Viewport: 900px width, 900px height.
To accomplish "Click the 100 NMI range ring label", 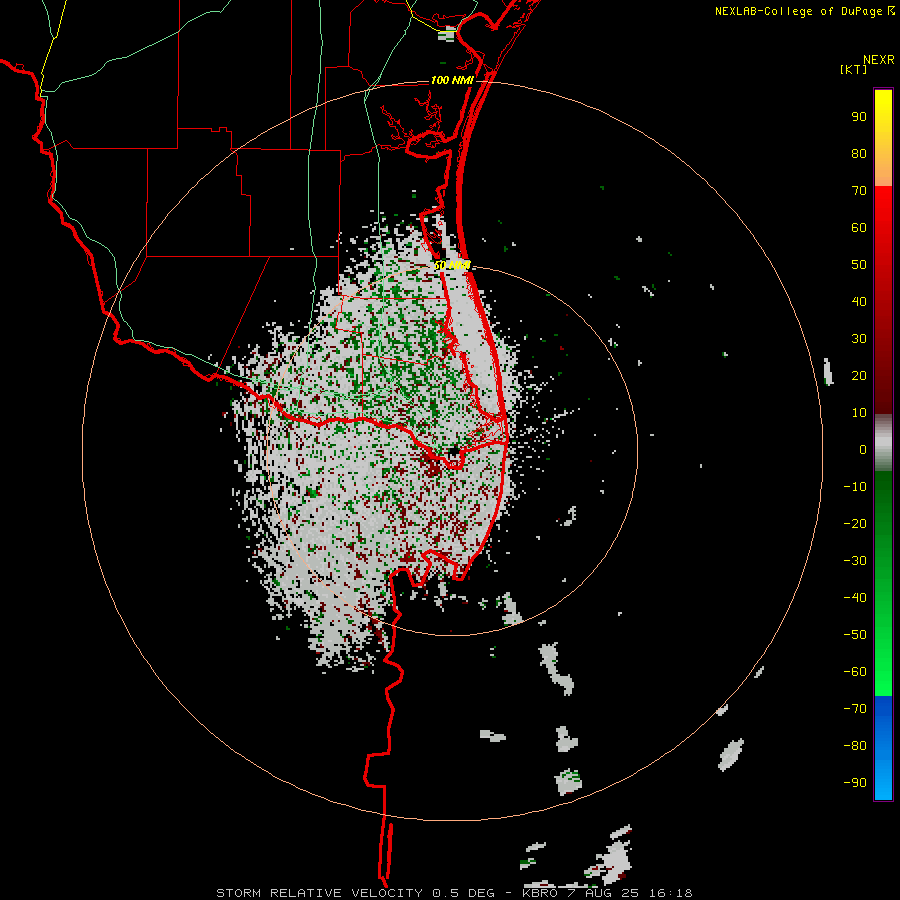I will click(x=452, y=80).
